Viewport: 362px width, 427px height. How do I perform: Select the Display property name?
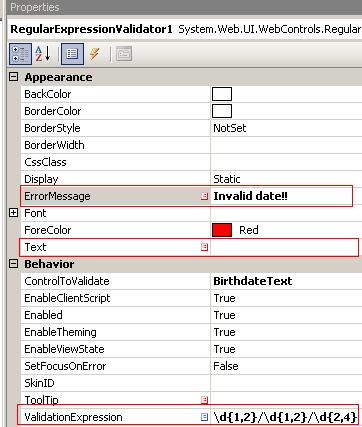point(41,179)
